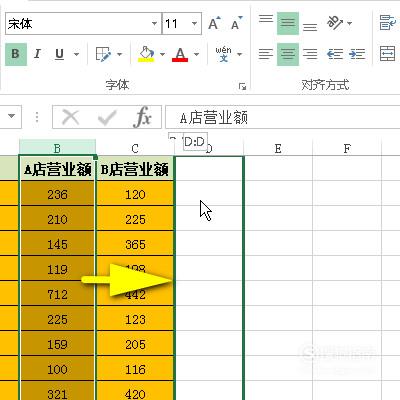400x400 pixels.
Task: Toggle Italic formatting button
Action: pos(37,54)
